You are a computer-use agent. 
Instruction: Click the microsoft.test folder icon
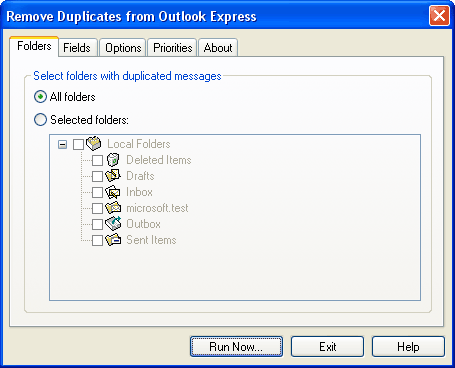(x=113, y=208)
